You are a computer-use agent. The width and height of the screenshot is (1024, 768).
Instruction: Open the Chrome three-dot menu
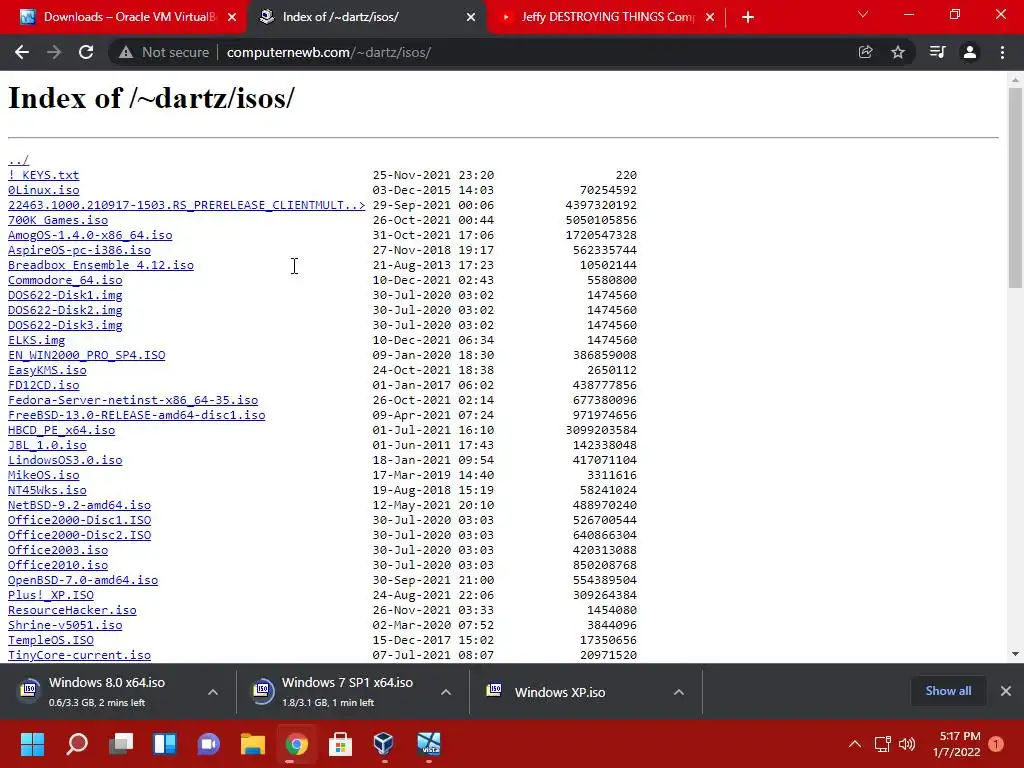point(1002,52)
